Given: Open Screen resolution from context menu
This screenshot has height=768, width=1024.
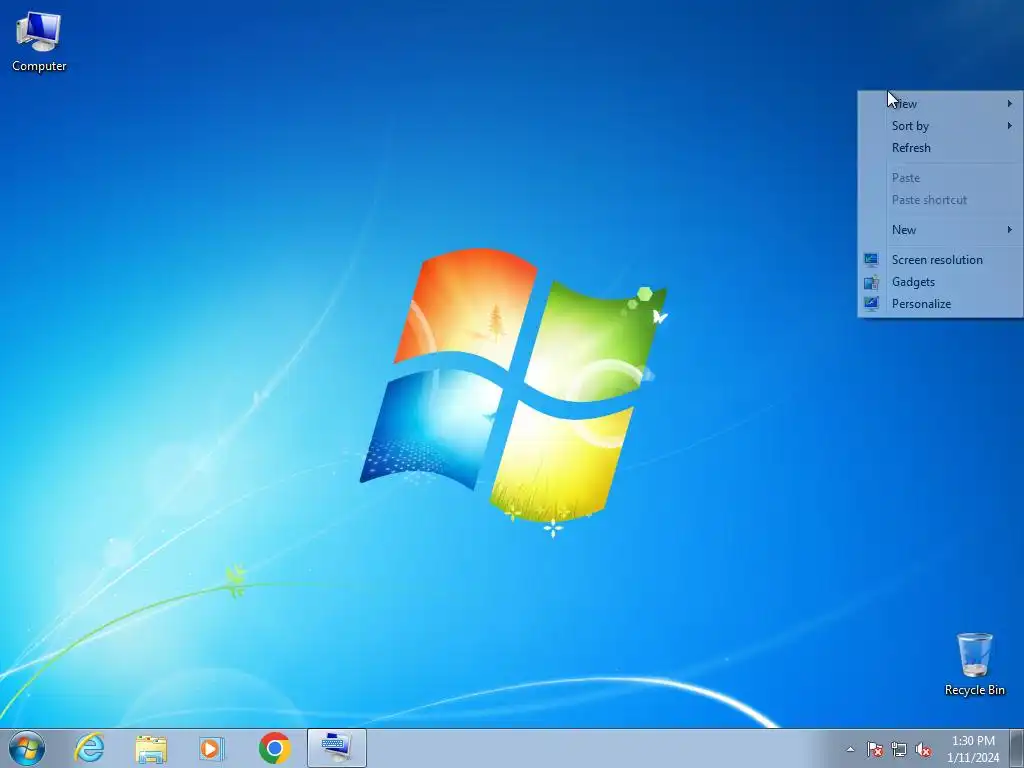Looking at the screenshot, I should pos(940,260).
